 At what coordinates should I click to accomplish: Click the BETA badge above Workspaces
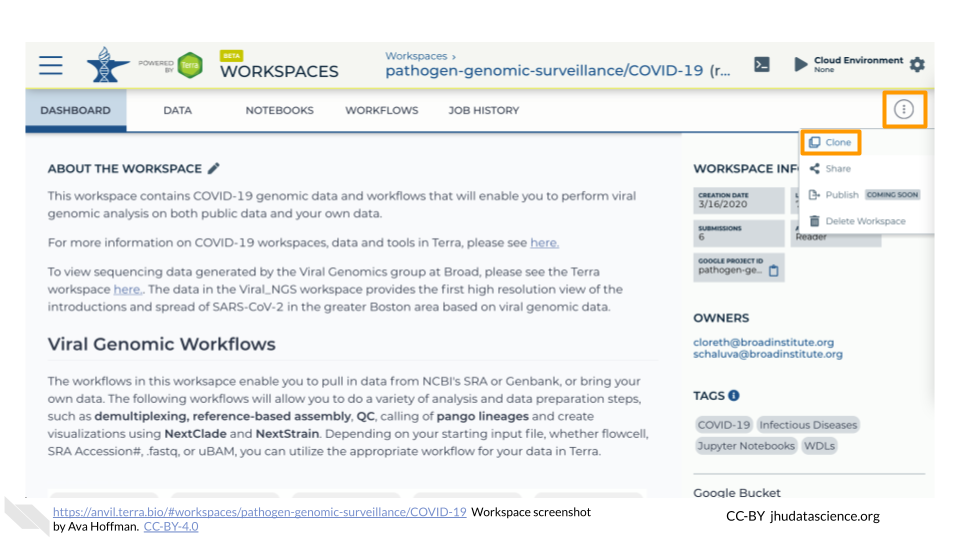pos(231,56)
